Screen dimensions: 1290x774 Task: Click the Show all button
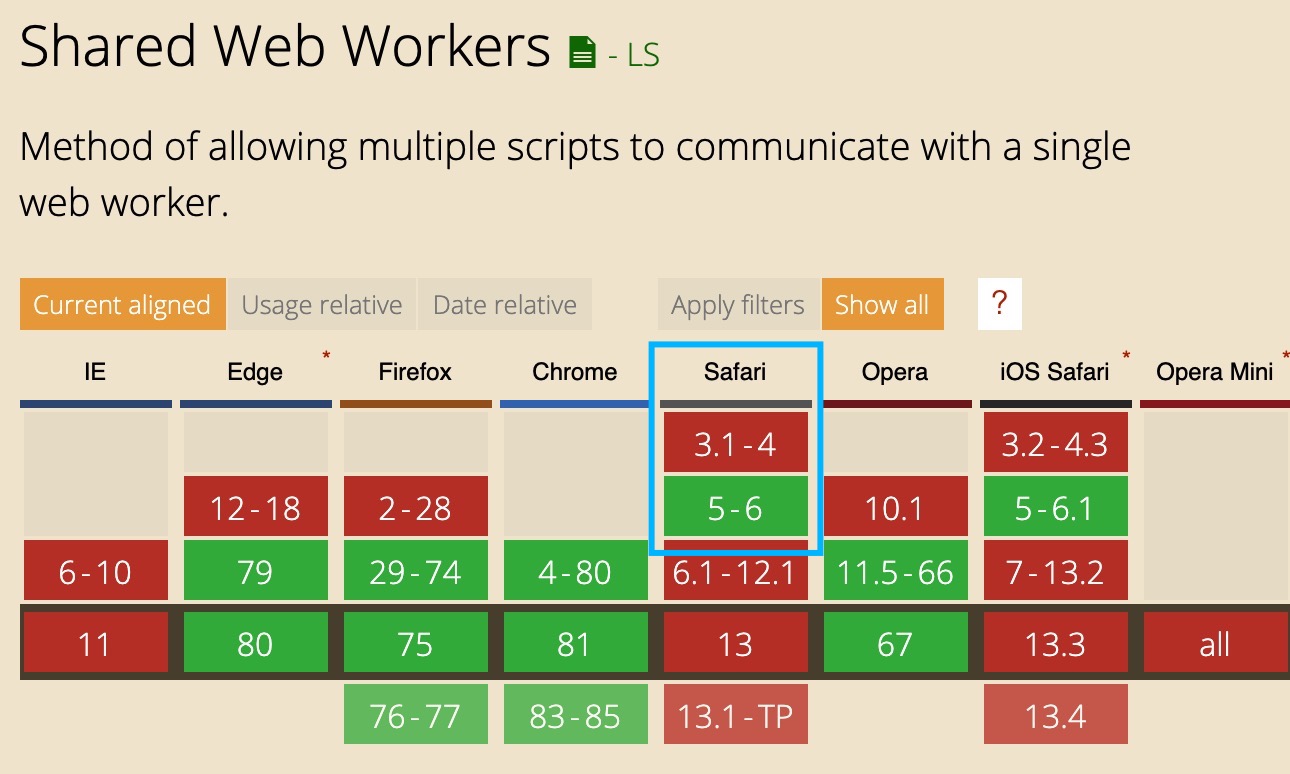[x=882, y=305]
